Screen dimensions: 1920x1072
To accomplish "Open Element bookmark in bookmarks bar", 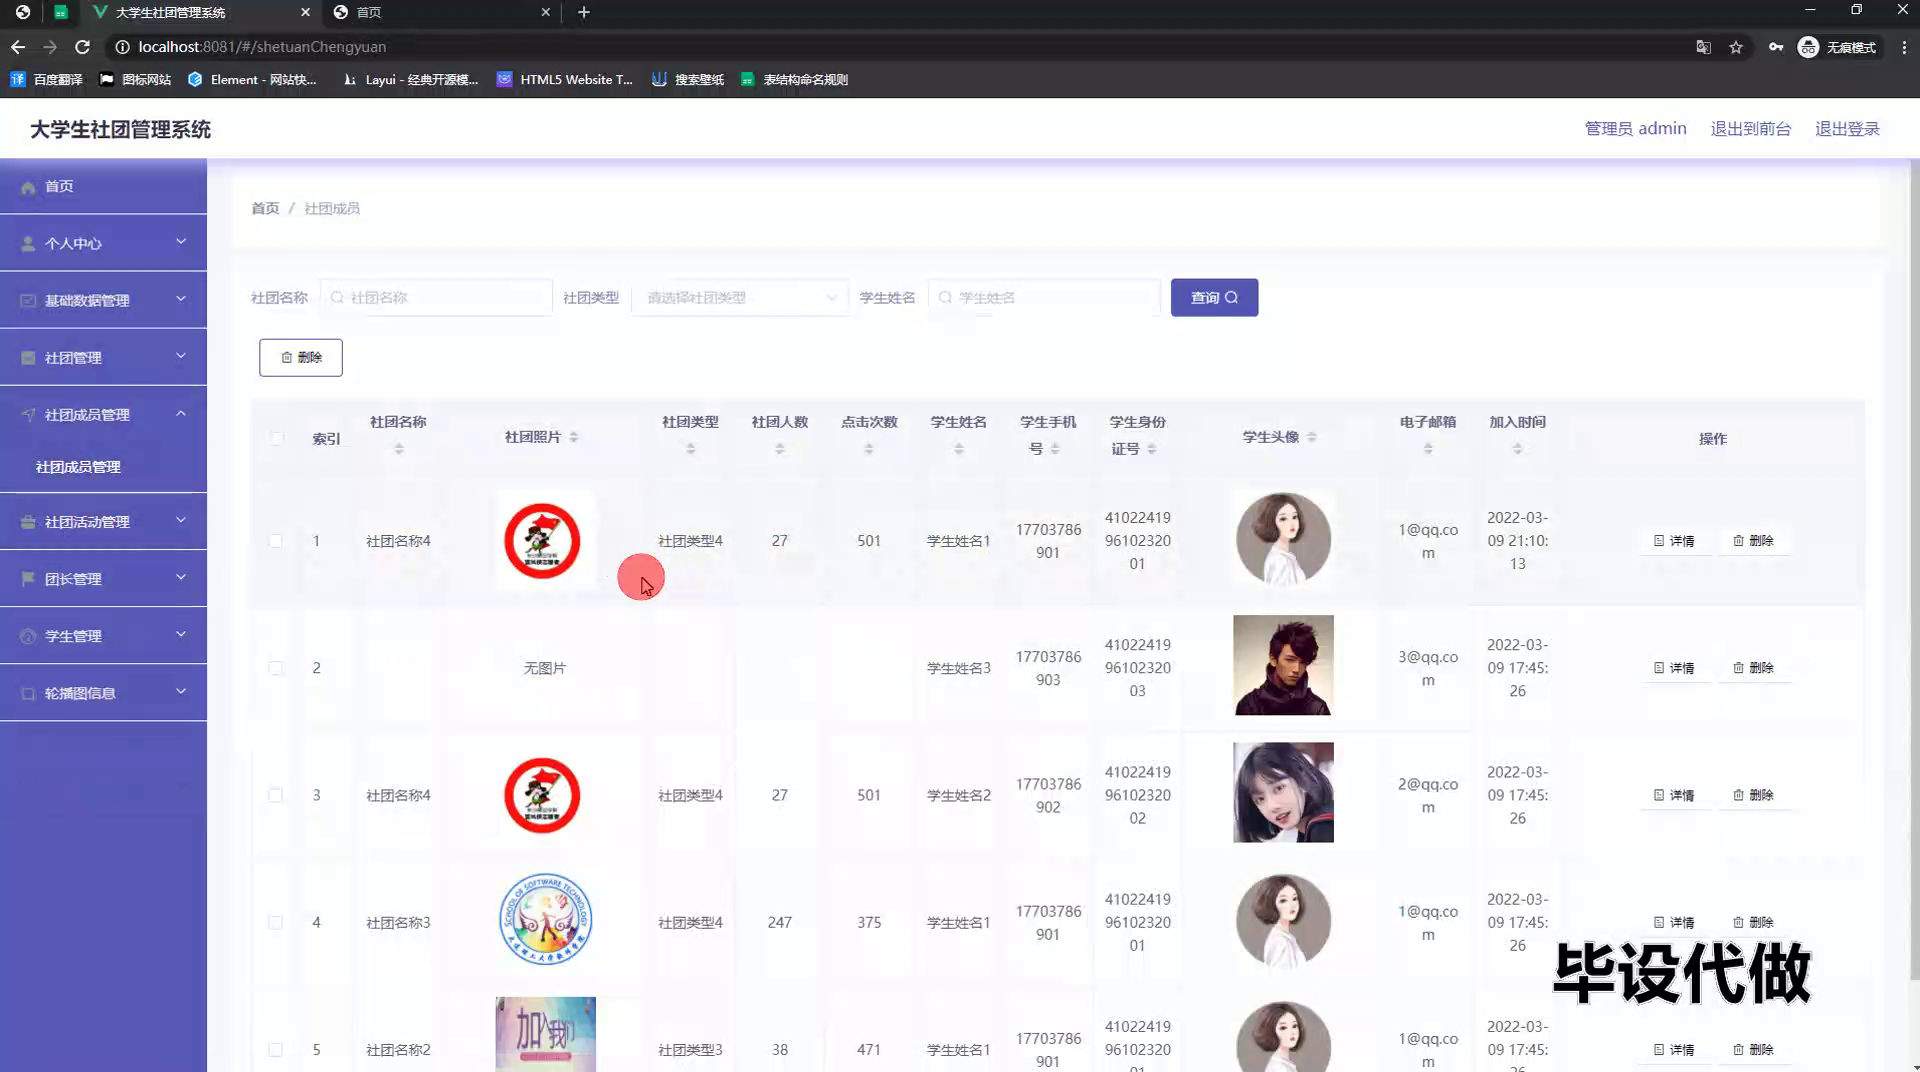I will click(252, 80).
